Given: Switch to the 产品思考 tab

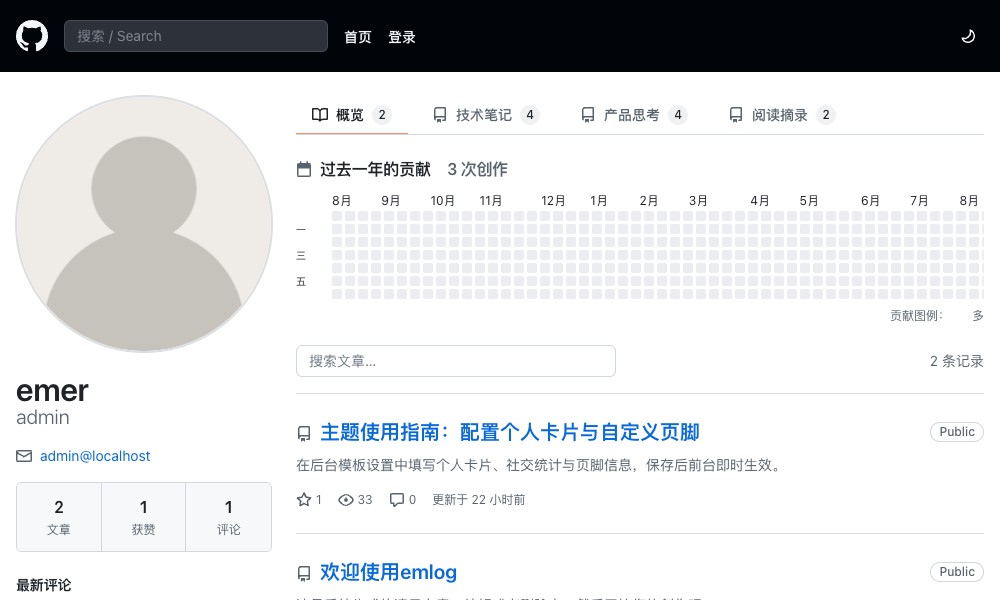Looking at the screenshot, I should (x=634, y=115).
